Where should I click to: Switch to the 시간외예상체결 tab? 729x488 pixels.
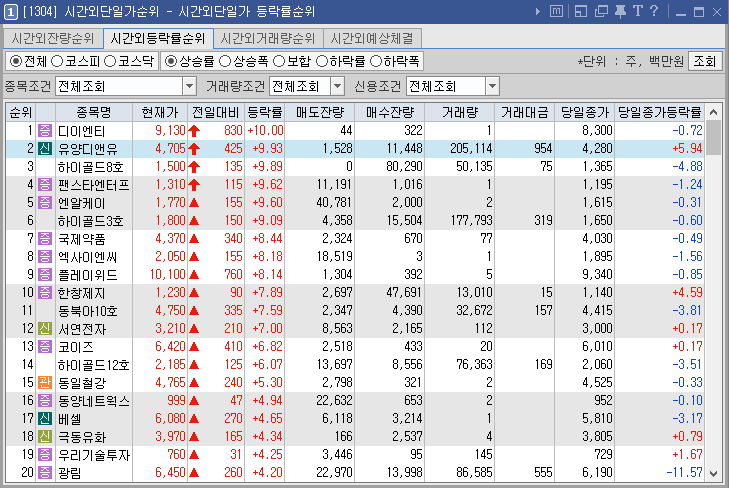(x=372, y=39)
